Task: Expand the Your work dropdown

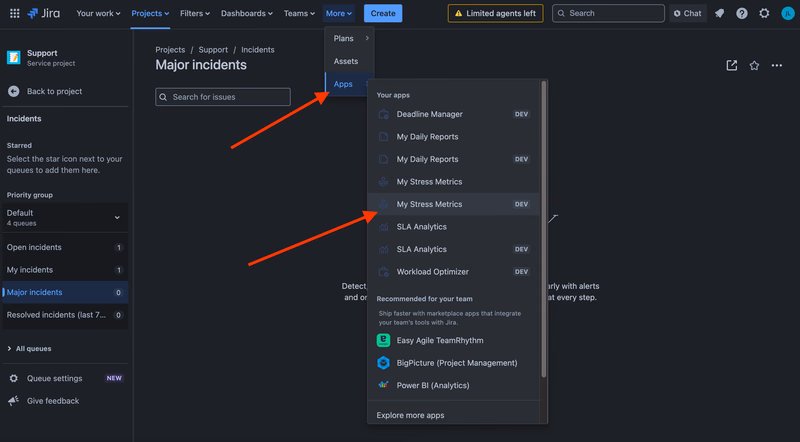Action: (x=98, y=13)
